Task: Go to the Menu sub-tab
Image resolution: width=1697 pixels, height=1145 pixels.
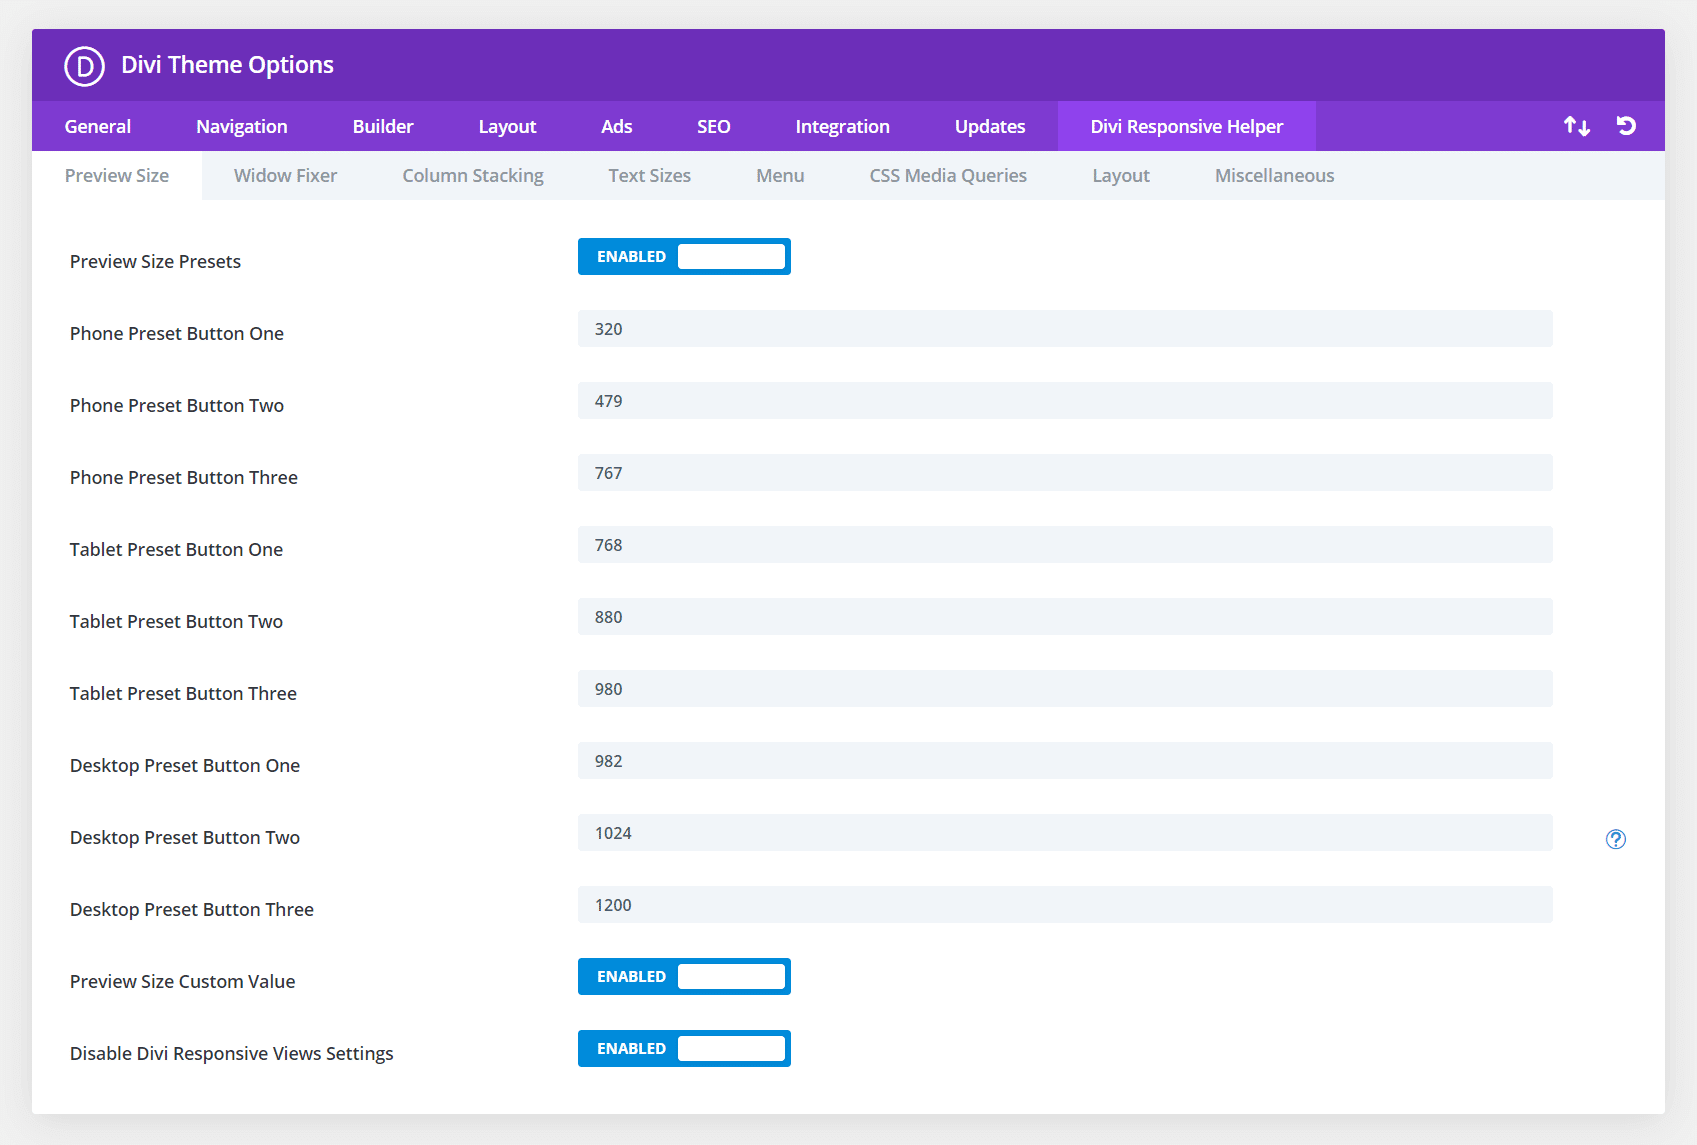Action: (x=780, y=176)
